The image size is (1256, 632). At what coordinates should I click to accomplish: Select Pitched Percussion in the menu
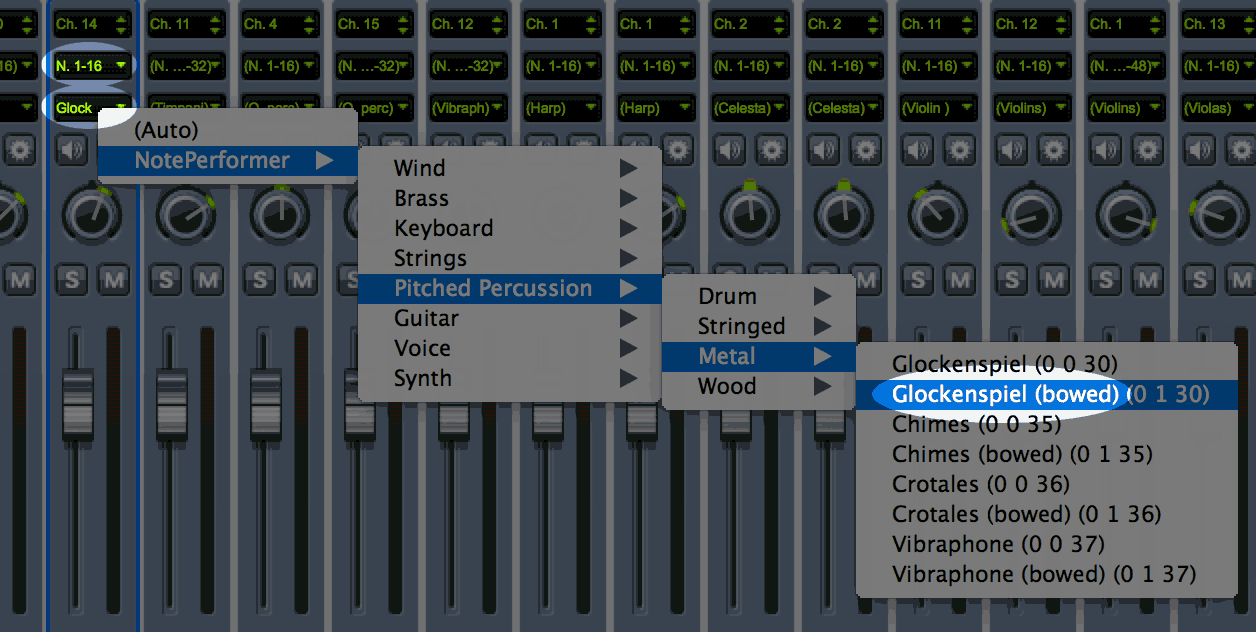(510, 288)
